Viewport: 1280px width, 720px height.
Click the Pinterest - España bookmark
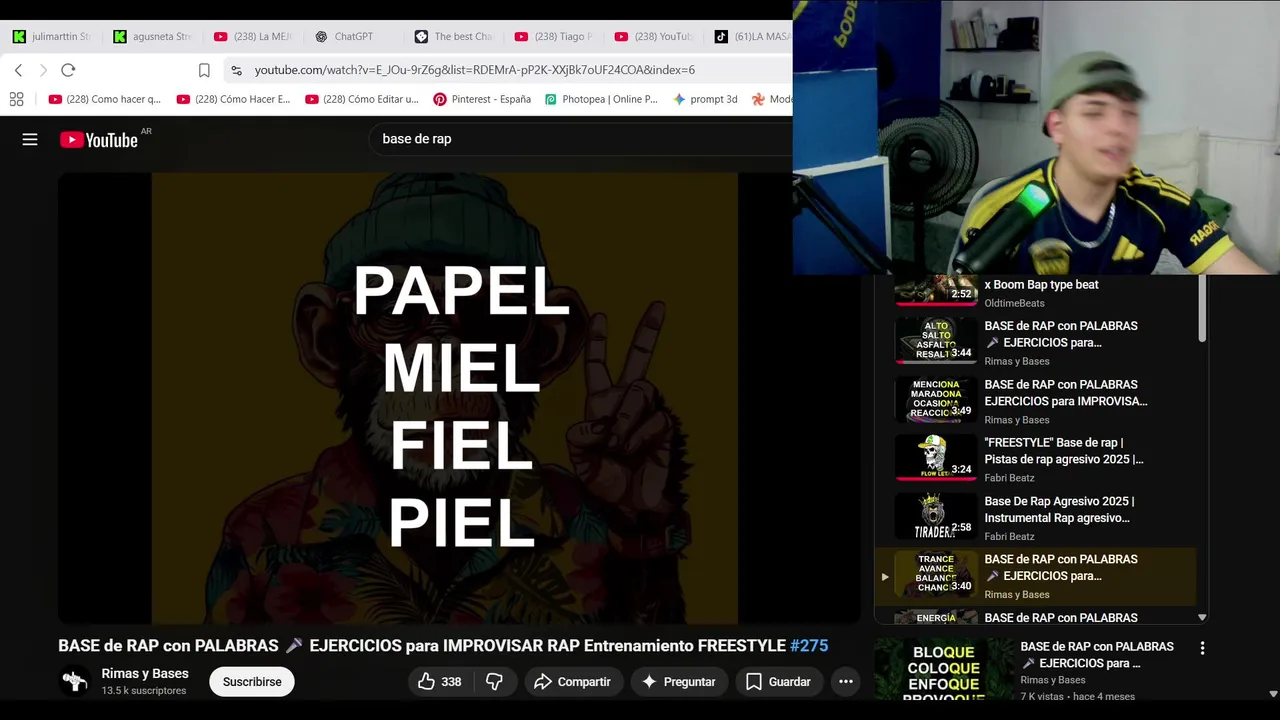click(x=482, y=99)
